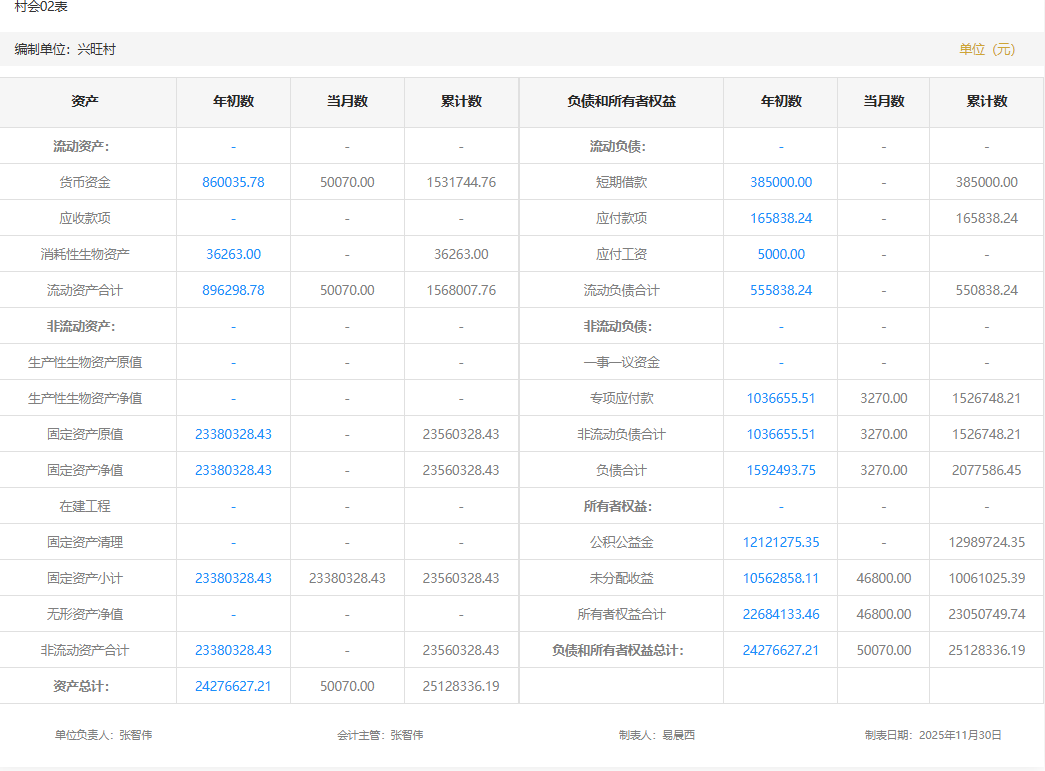Click the 应付款项 年初数 link 165838.24
Viewport: 1045px width, 771px height.
[x=780, y=218]
